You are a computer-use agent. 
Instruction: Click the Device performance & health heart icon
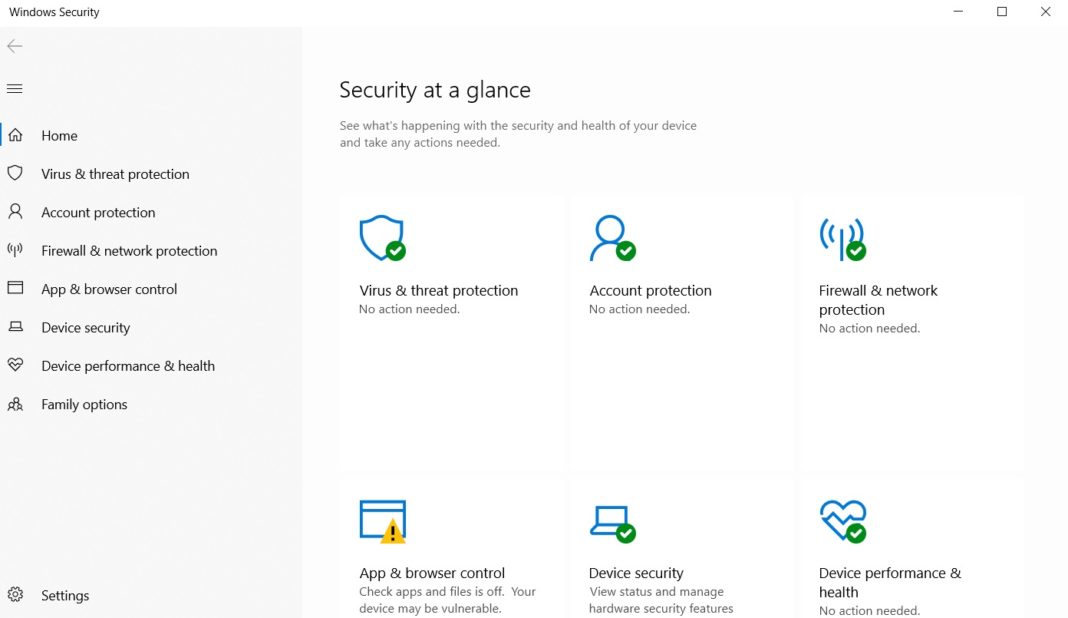pyautogui.click(x=843, y=519)
